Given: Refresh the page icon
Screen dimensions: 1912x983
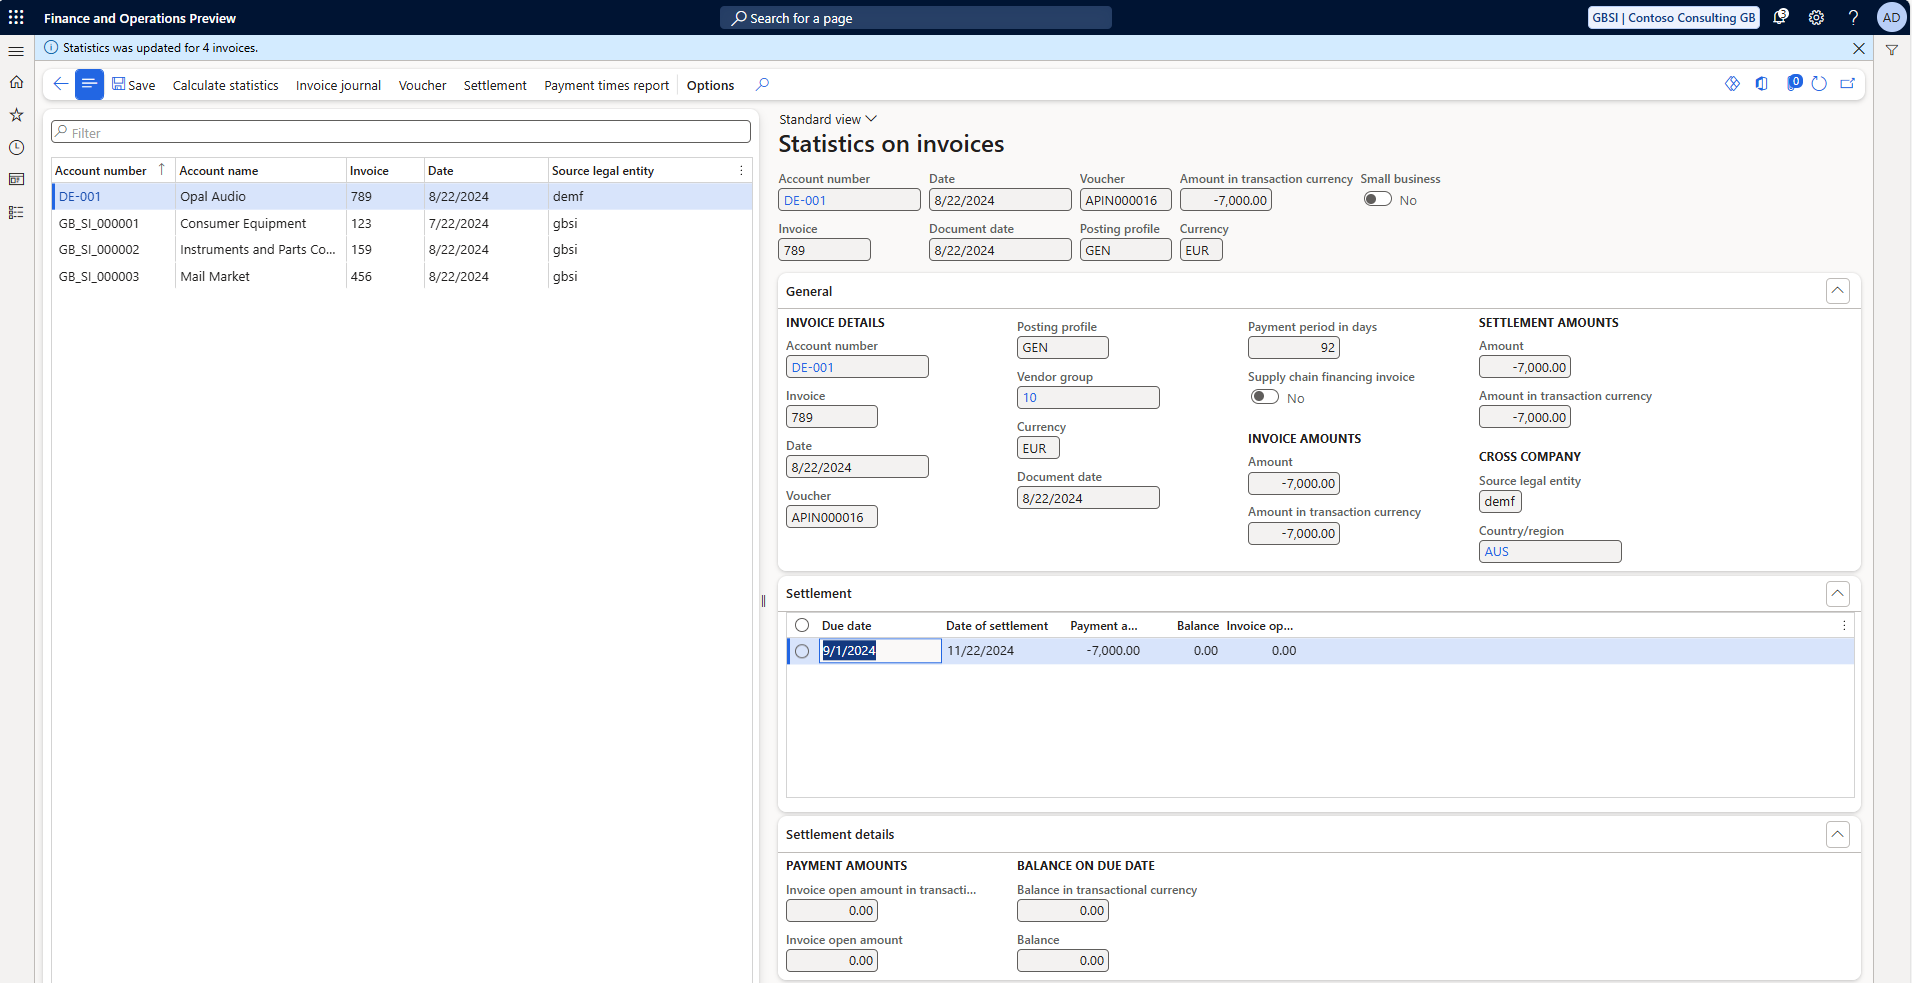Looking at the screenshot, I should (x=1819, y=84).
